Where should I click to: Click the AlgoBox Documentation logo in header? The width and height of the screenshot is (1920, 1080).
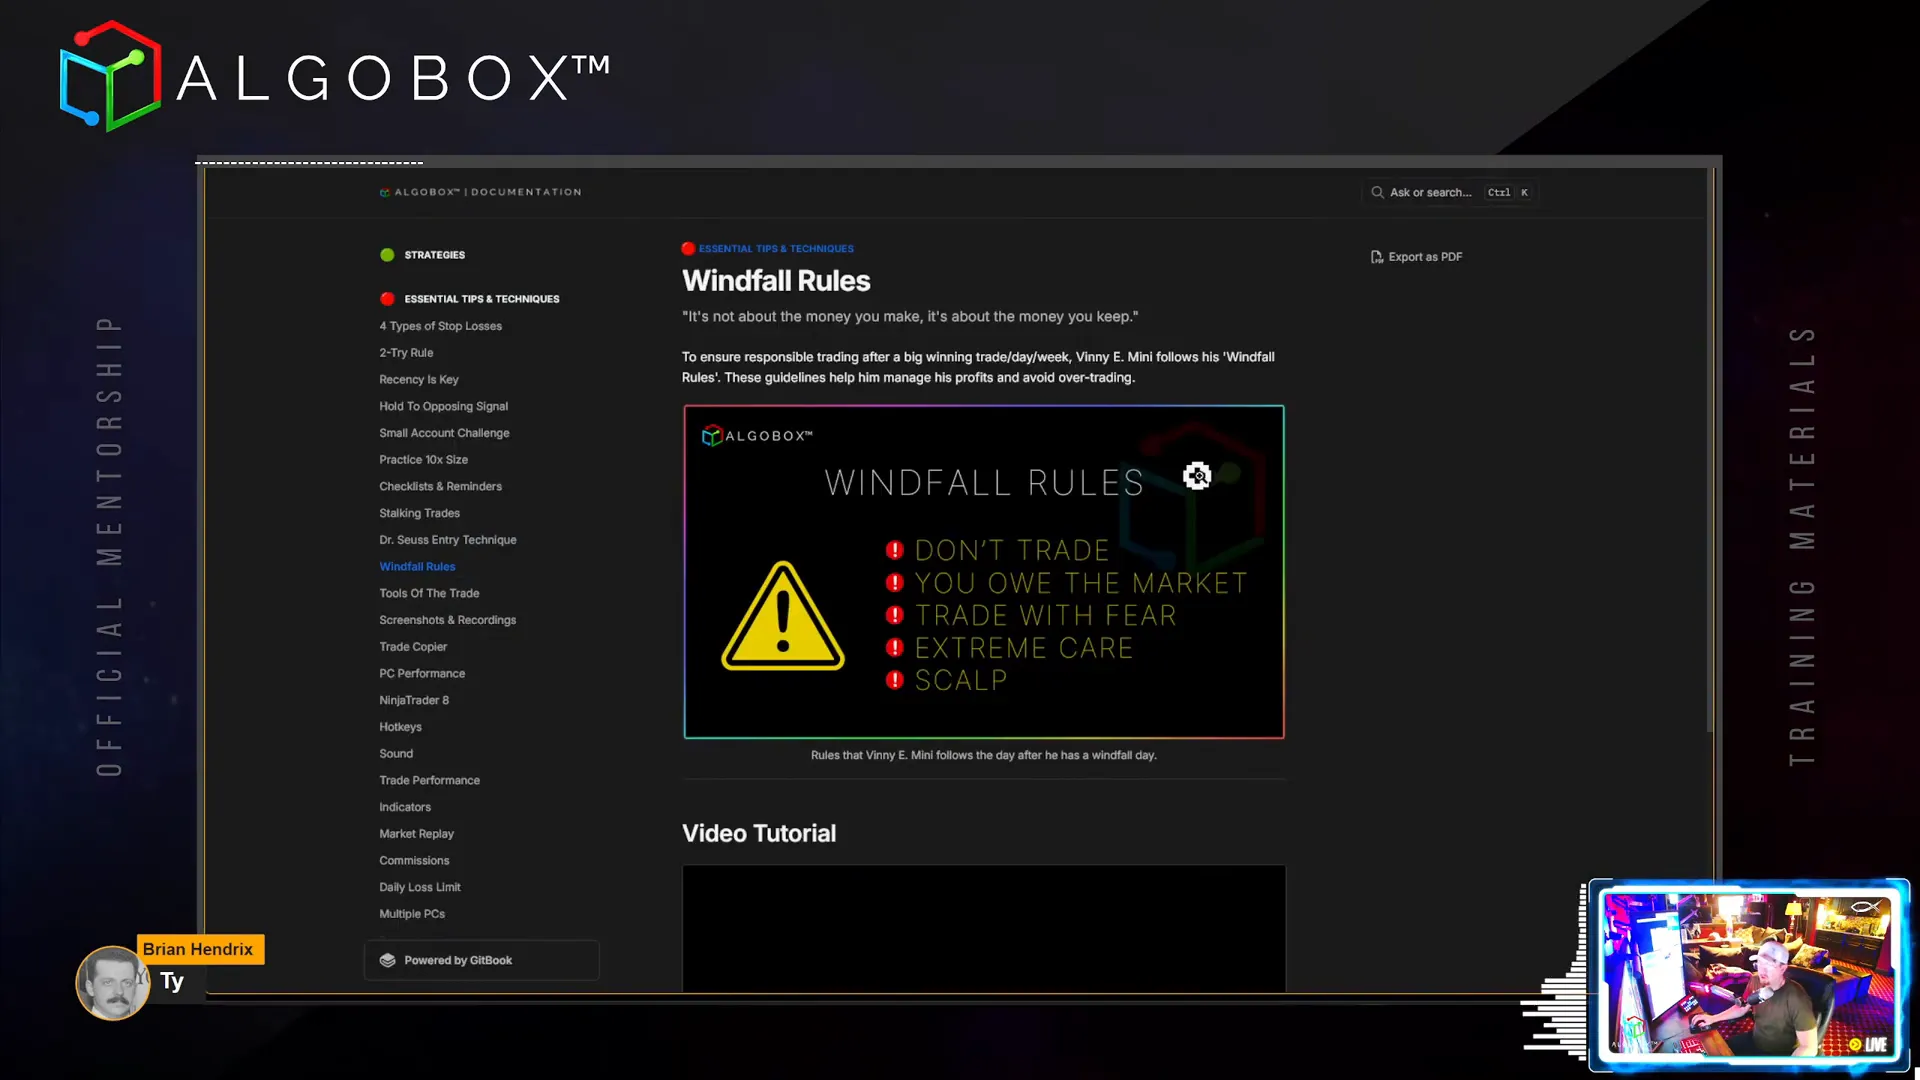480,192
